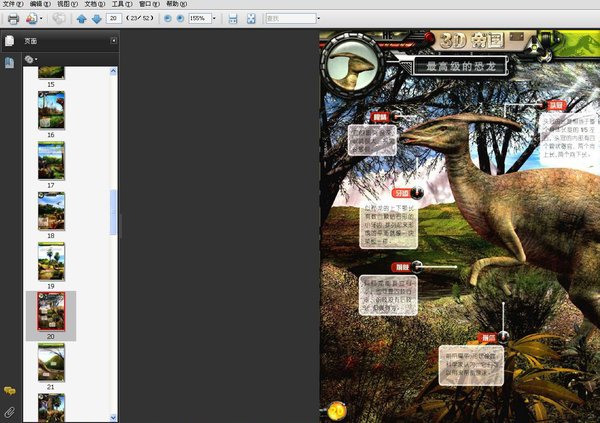Image resolution: width=600 pixels, height=423 pixels.
Task: Click the collaborate/share colorful icon in toolbar
Action: 31,18
